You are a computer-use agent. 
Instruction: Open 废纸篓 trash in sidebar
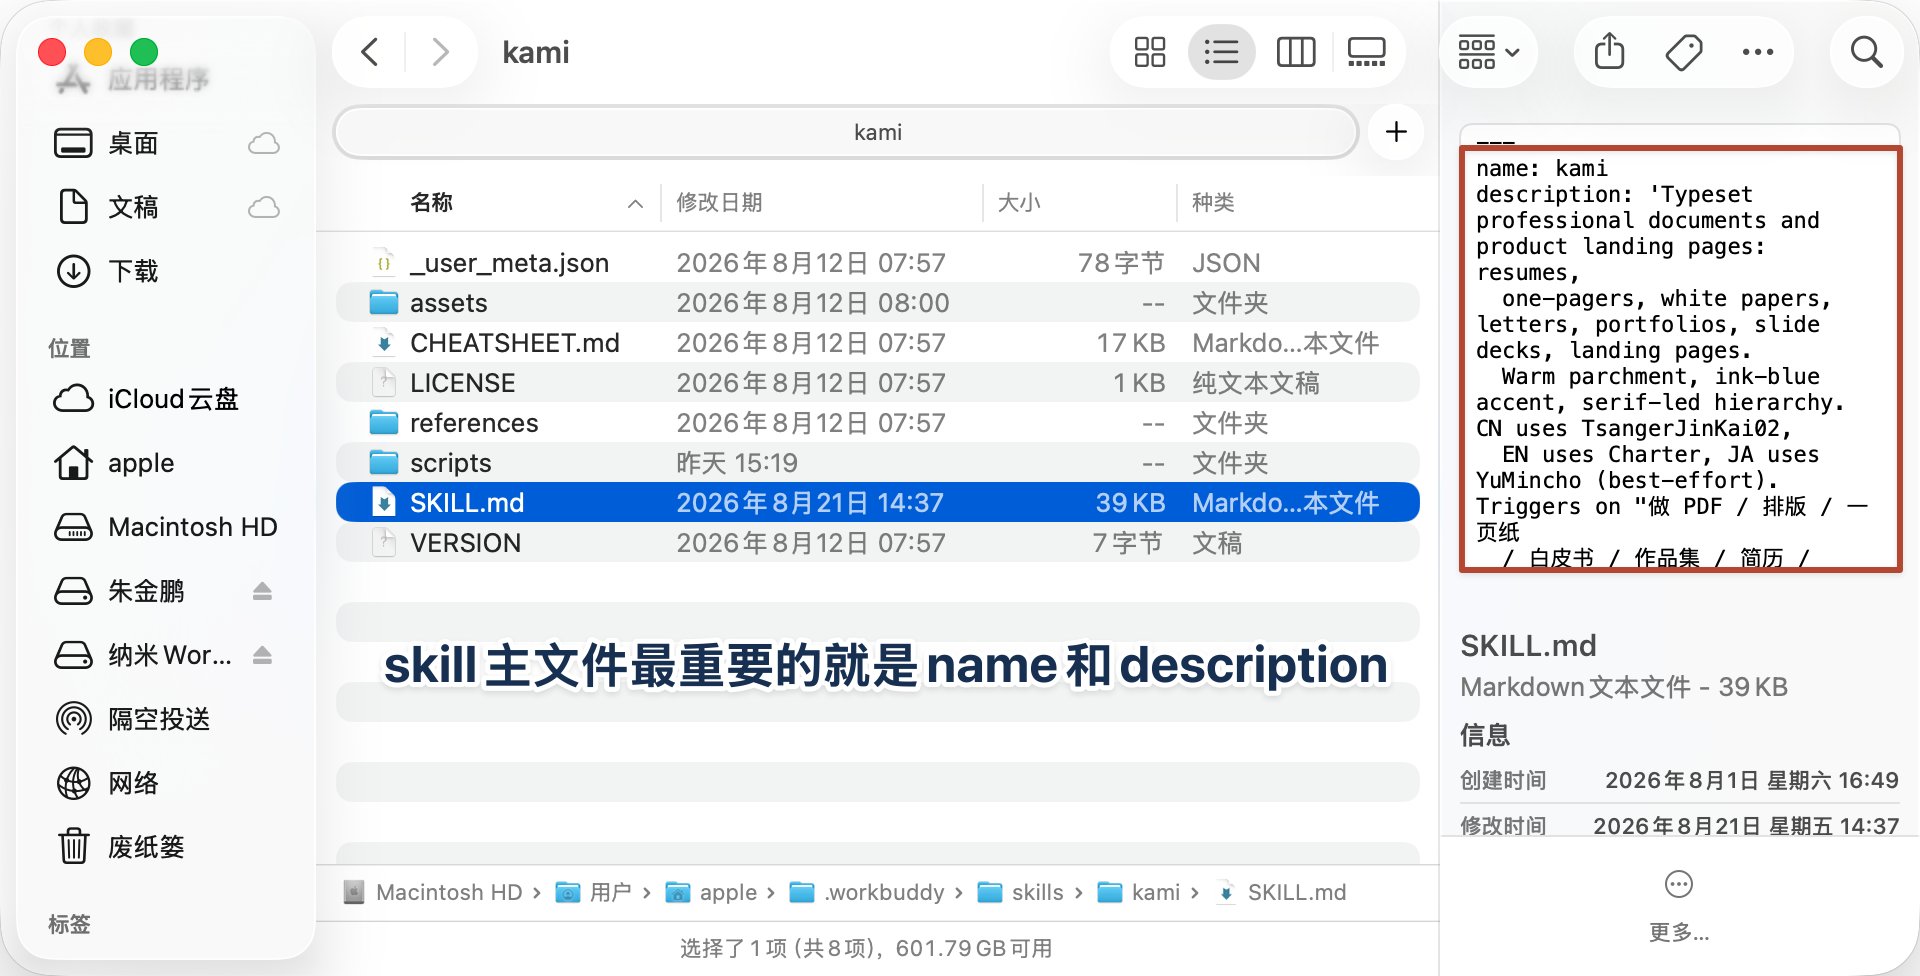[146, 847]
